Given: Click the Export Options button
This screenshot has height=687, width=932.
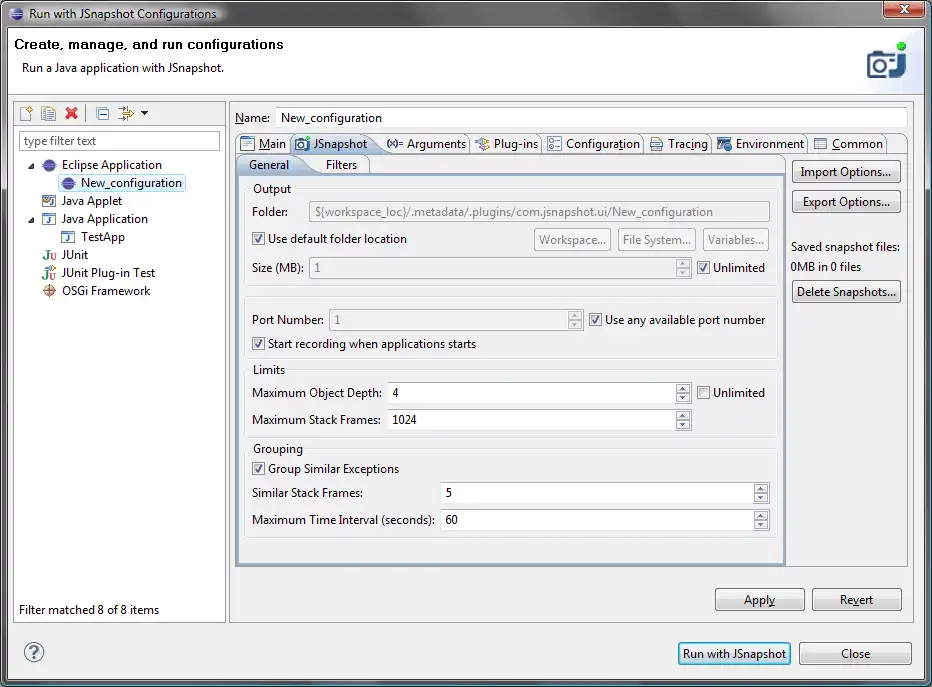Looking at the screenshot, I should point(846,202).
